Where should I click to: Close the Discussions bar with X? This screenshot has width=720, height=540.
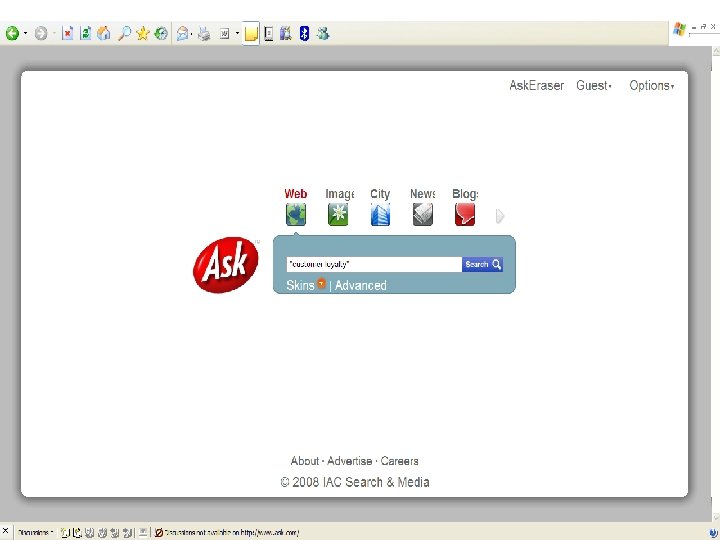click(6, 531)
